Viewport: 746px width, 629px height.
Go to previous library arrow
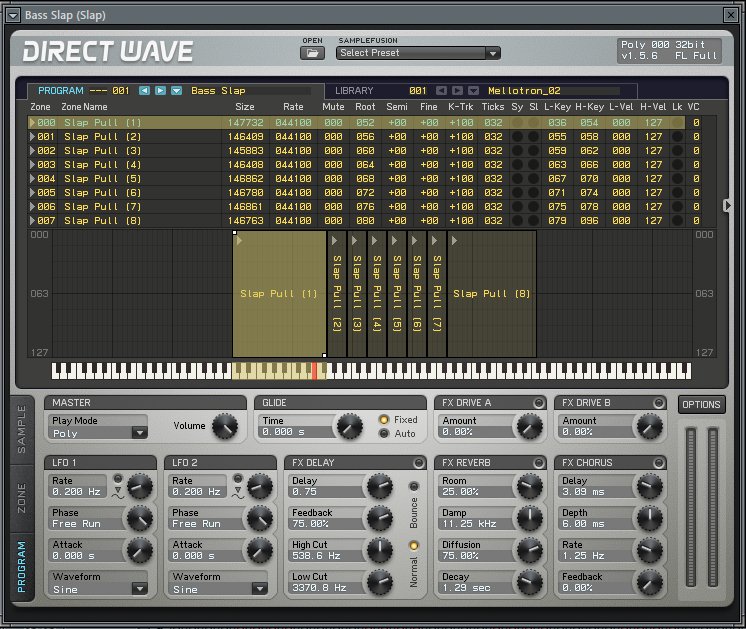tap(441, 90)
